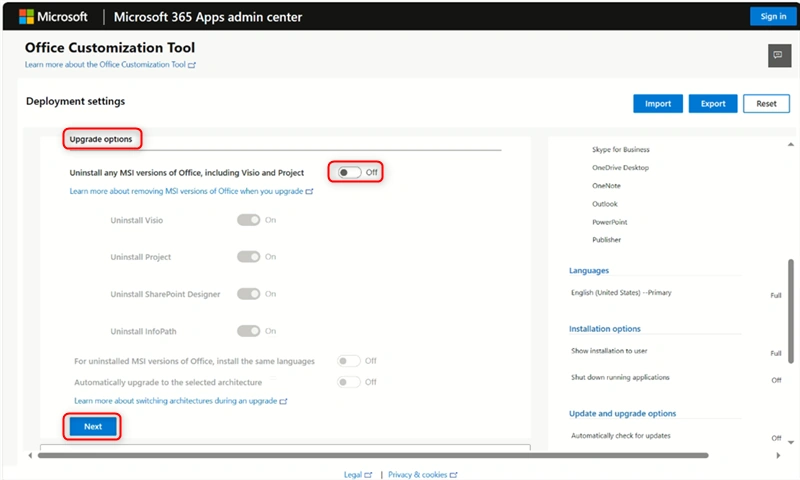Toggle the Uninstall SharePoint Designer switch
The width and height of the screenshot is (800, 480).
click(248, 294)
